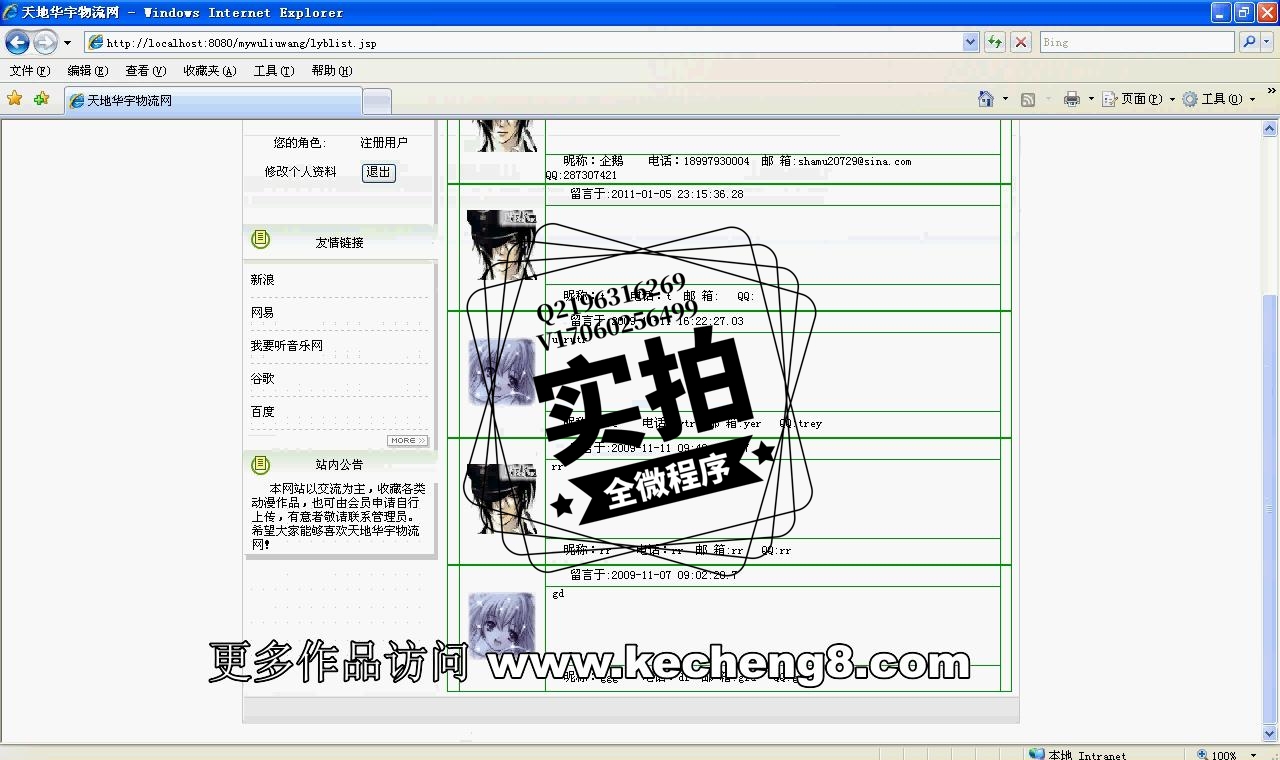Click the Print icon

pyautogui.click(x=1072, y=99)
